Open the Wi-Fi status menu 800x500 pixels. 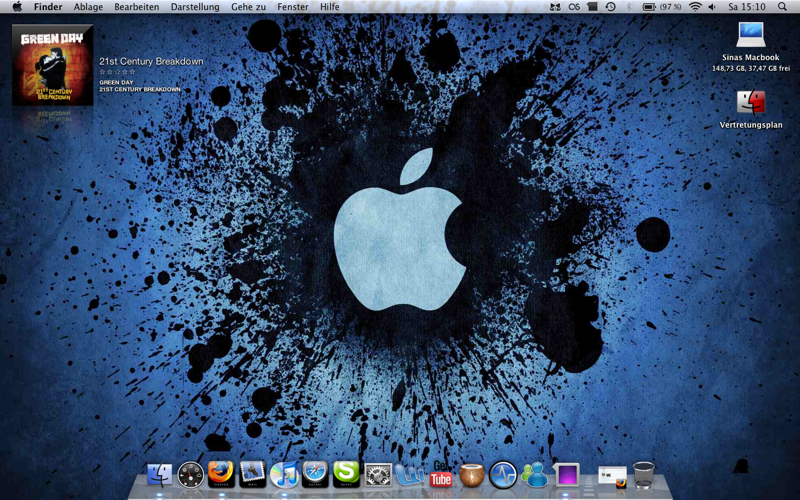click(695, 7)
